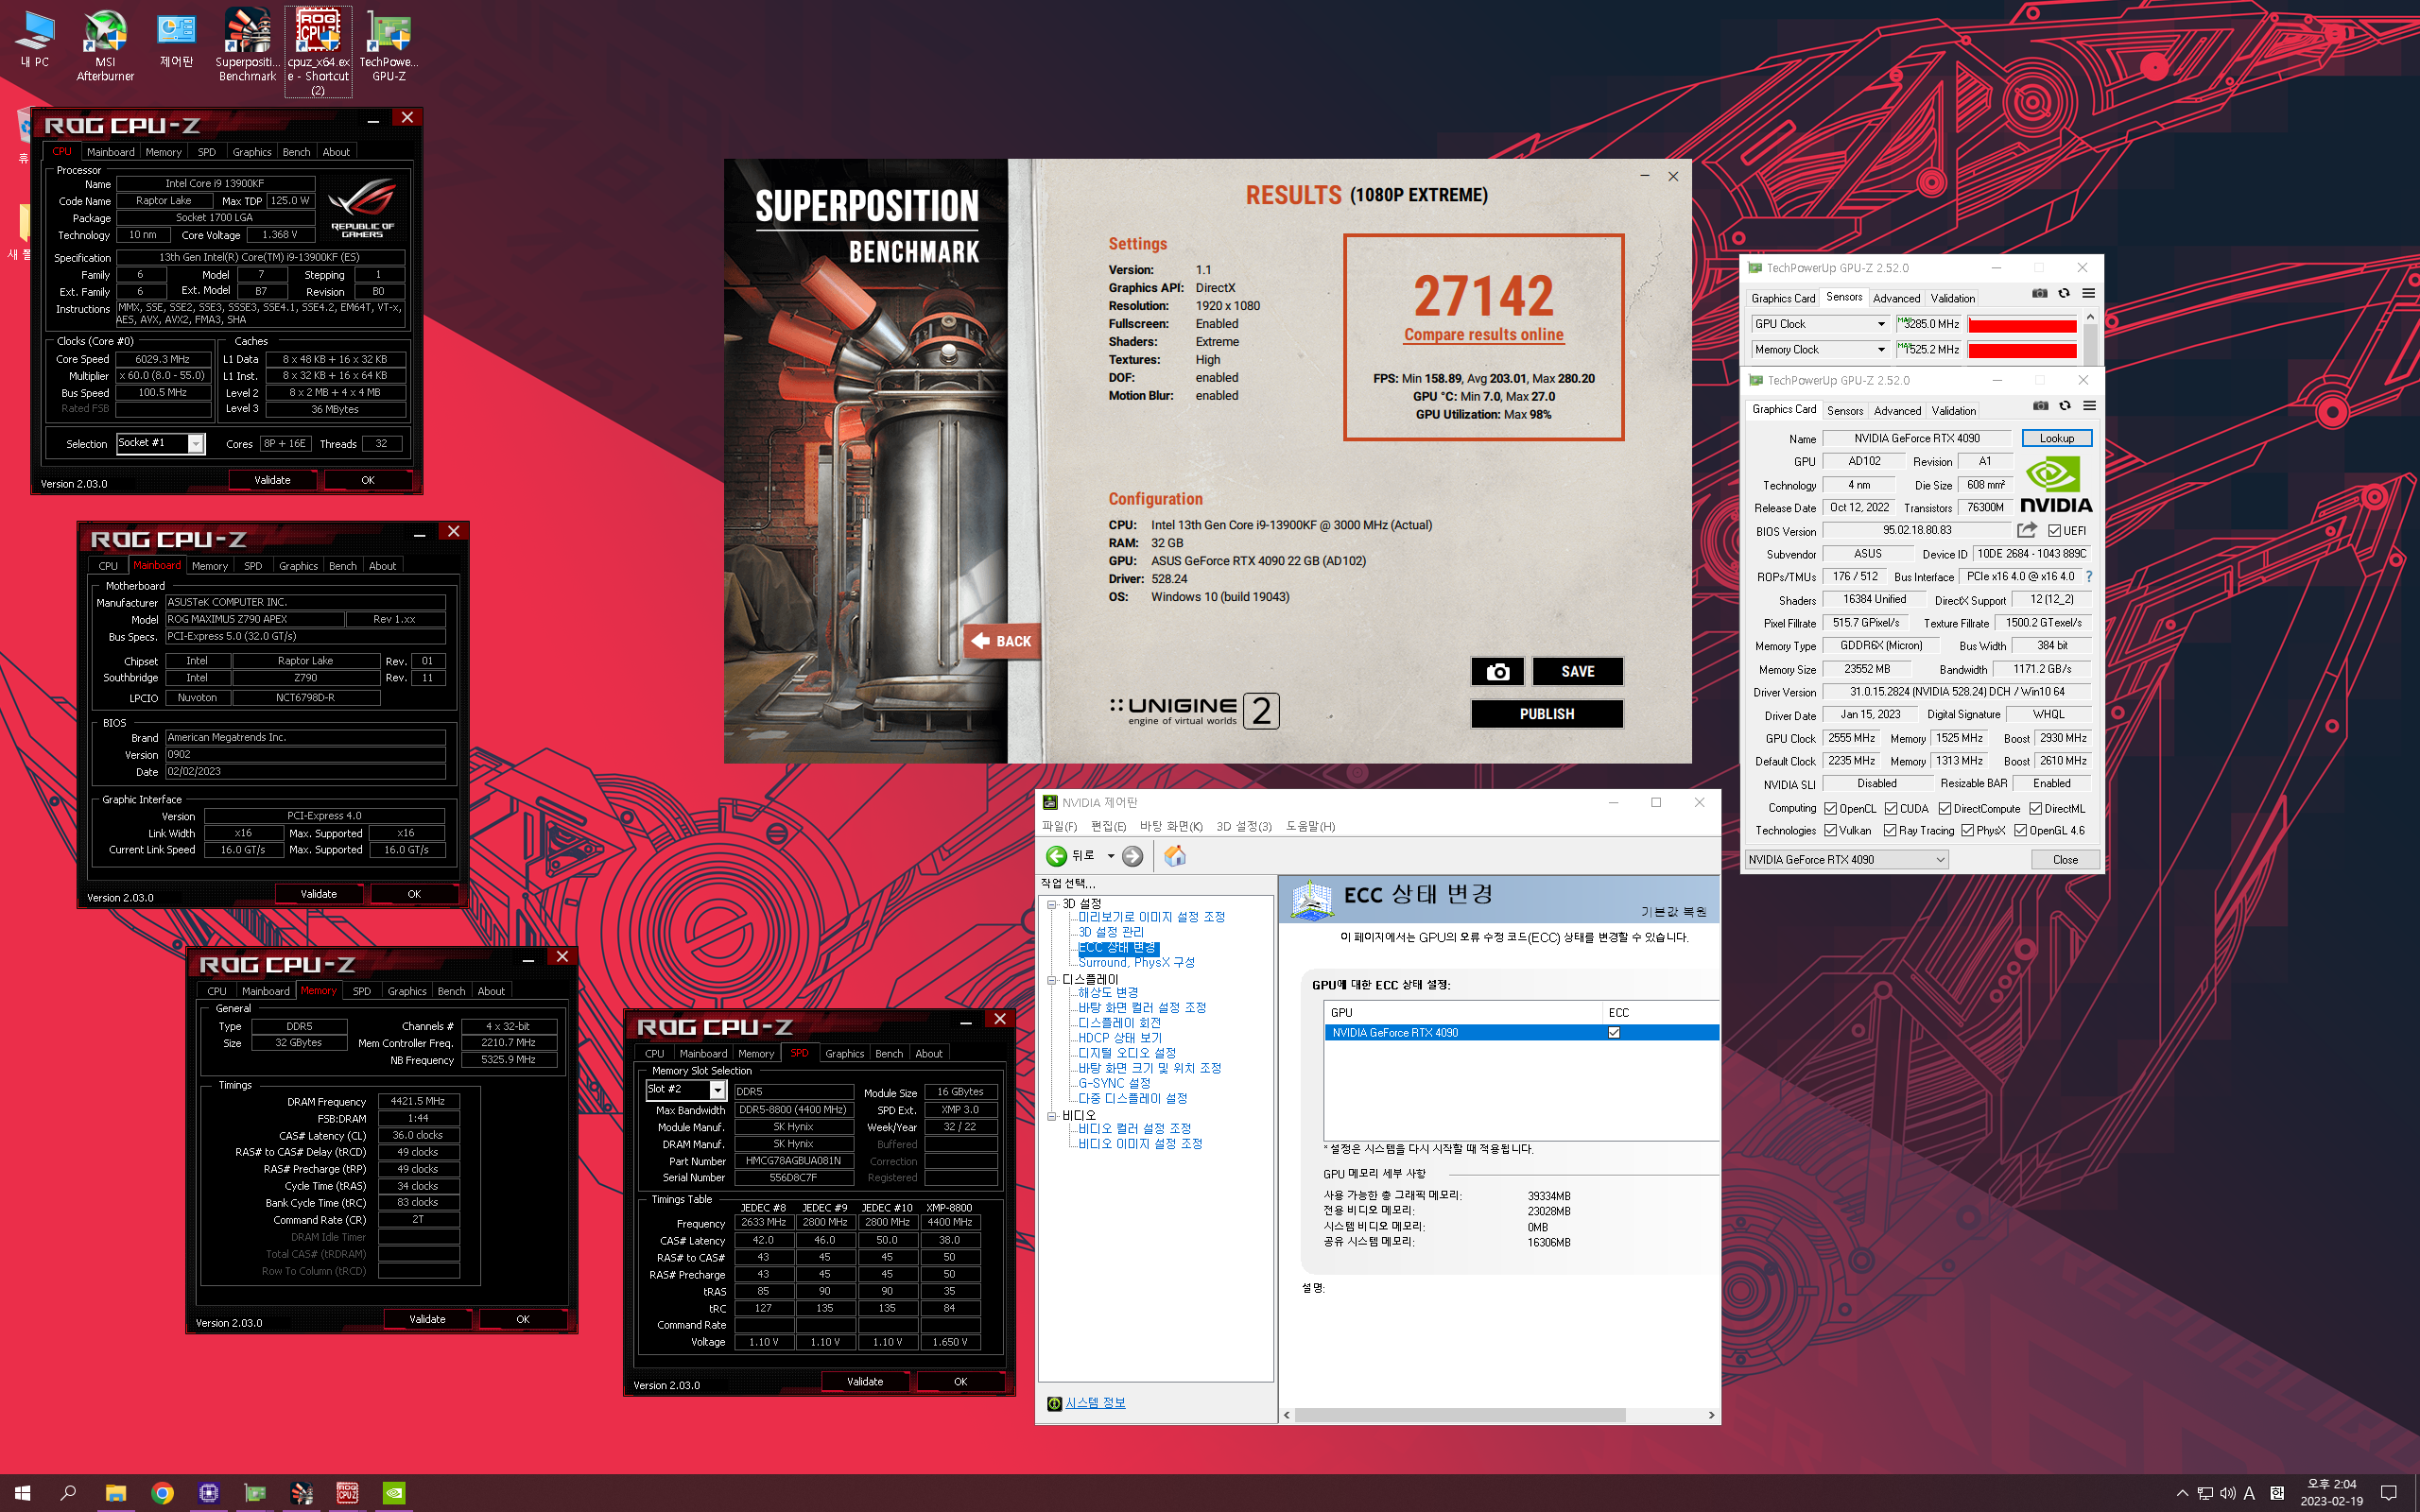This screenshot has height=1512, width=2420.
Task: Open back-history dropdown arrow in NVIDIA panel
Action: tap(1110, 856)
